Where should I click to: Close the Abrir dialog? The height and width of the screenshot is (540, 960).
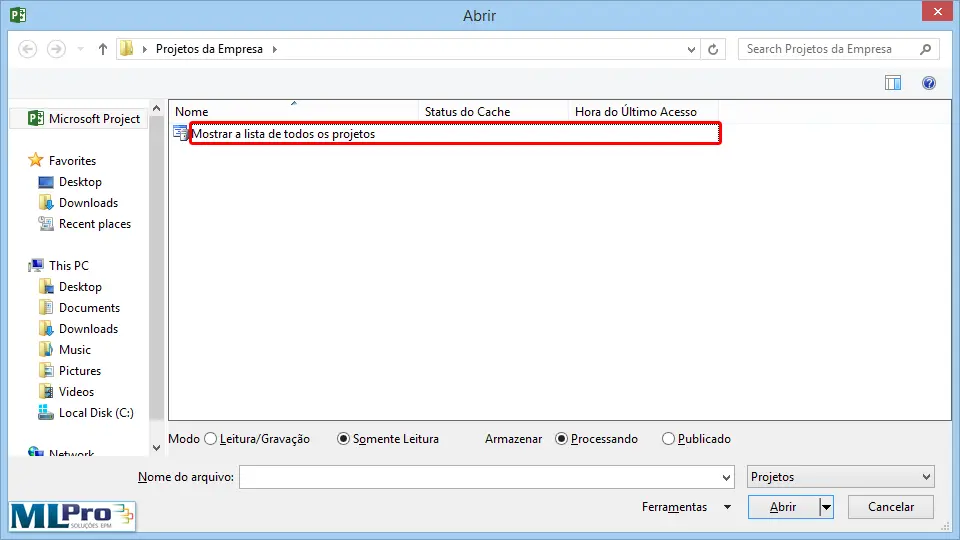pos(937,12)
